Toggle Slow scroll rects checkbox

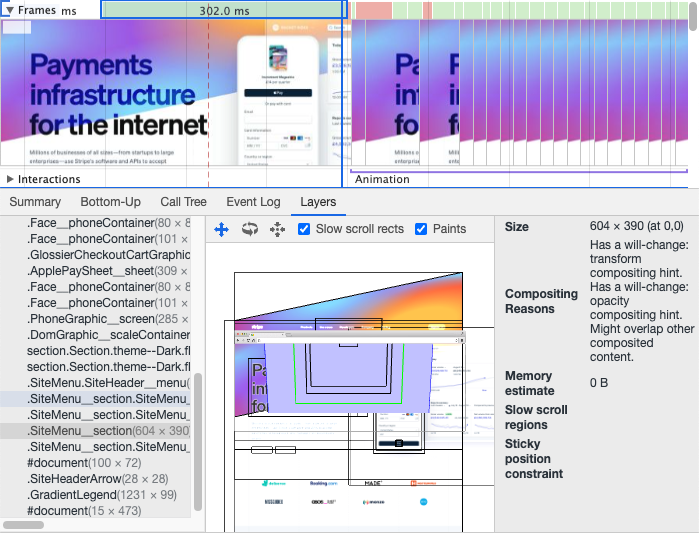click(x=304, y=229)
